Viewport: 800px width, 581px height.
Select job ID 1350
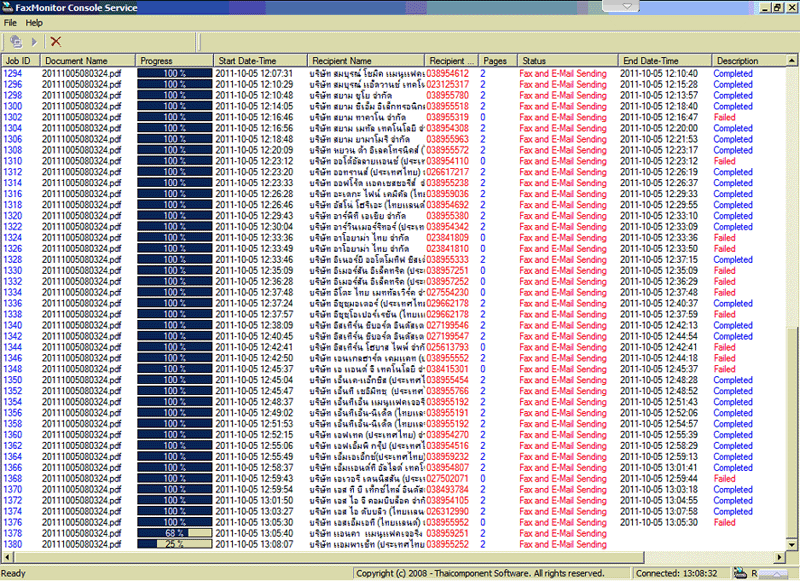pos(13,380)
